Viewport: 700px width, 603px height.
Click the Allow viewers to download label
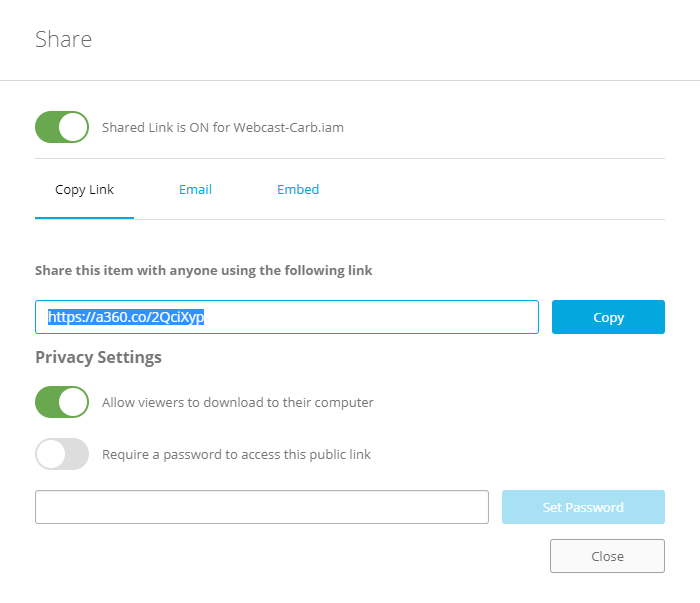coord(238,403)
